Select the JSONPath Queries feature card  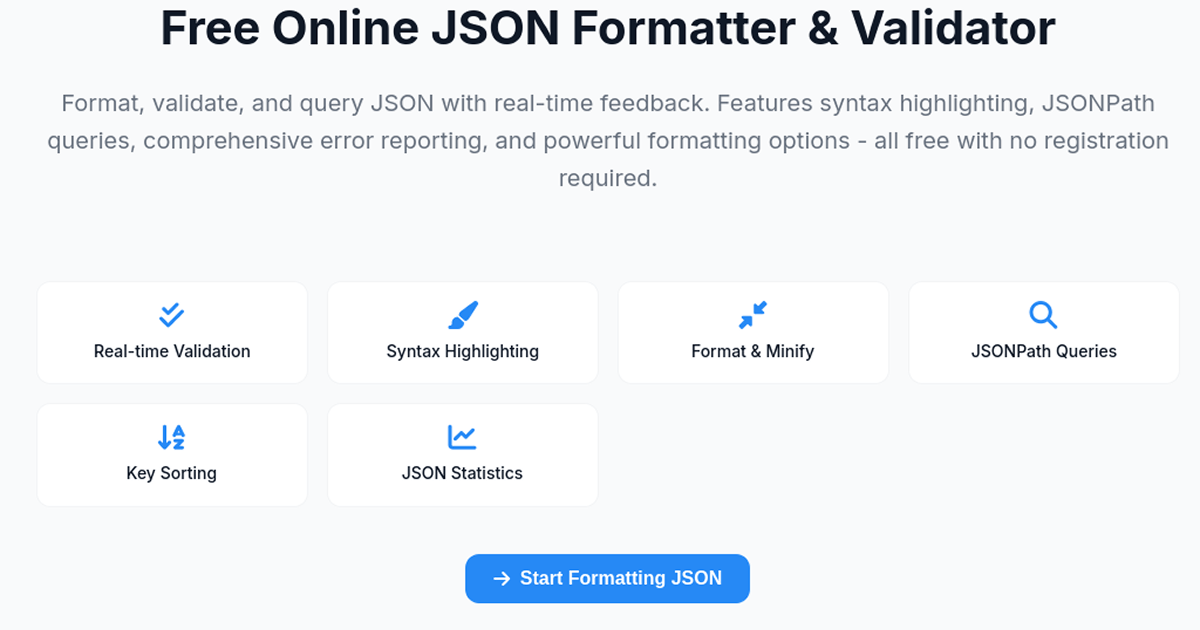point(1043,332)
